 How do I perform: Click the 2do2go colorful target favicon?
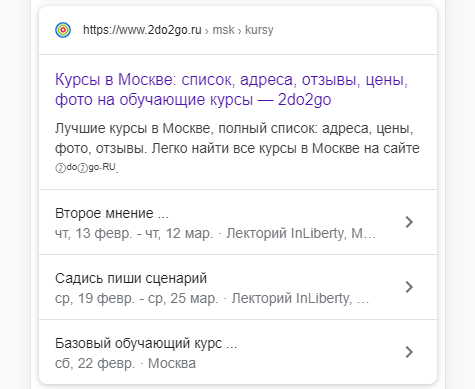tap(63, 30)
